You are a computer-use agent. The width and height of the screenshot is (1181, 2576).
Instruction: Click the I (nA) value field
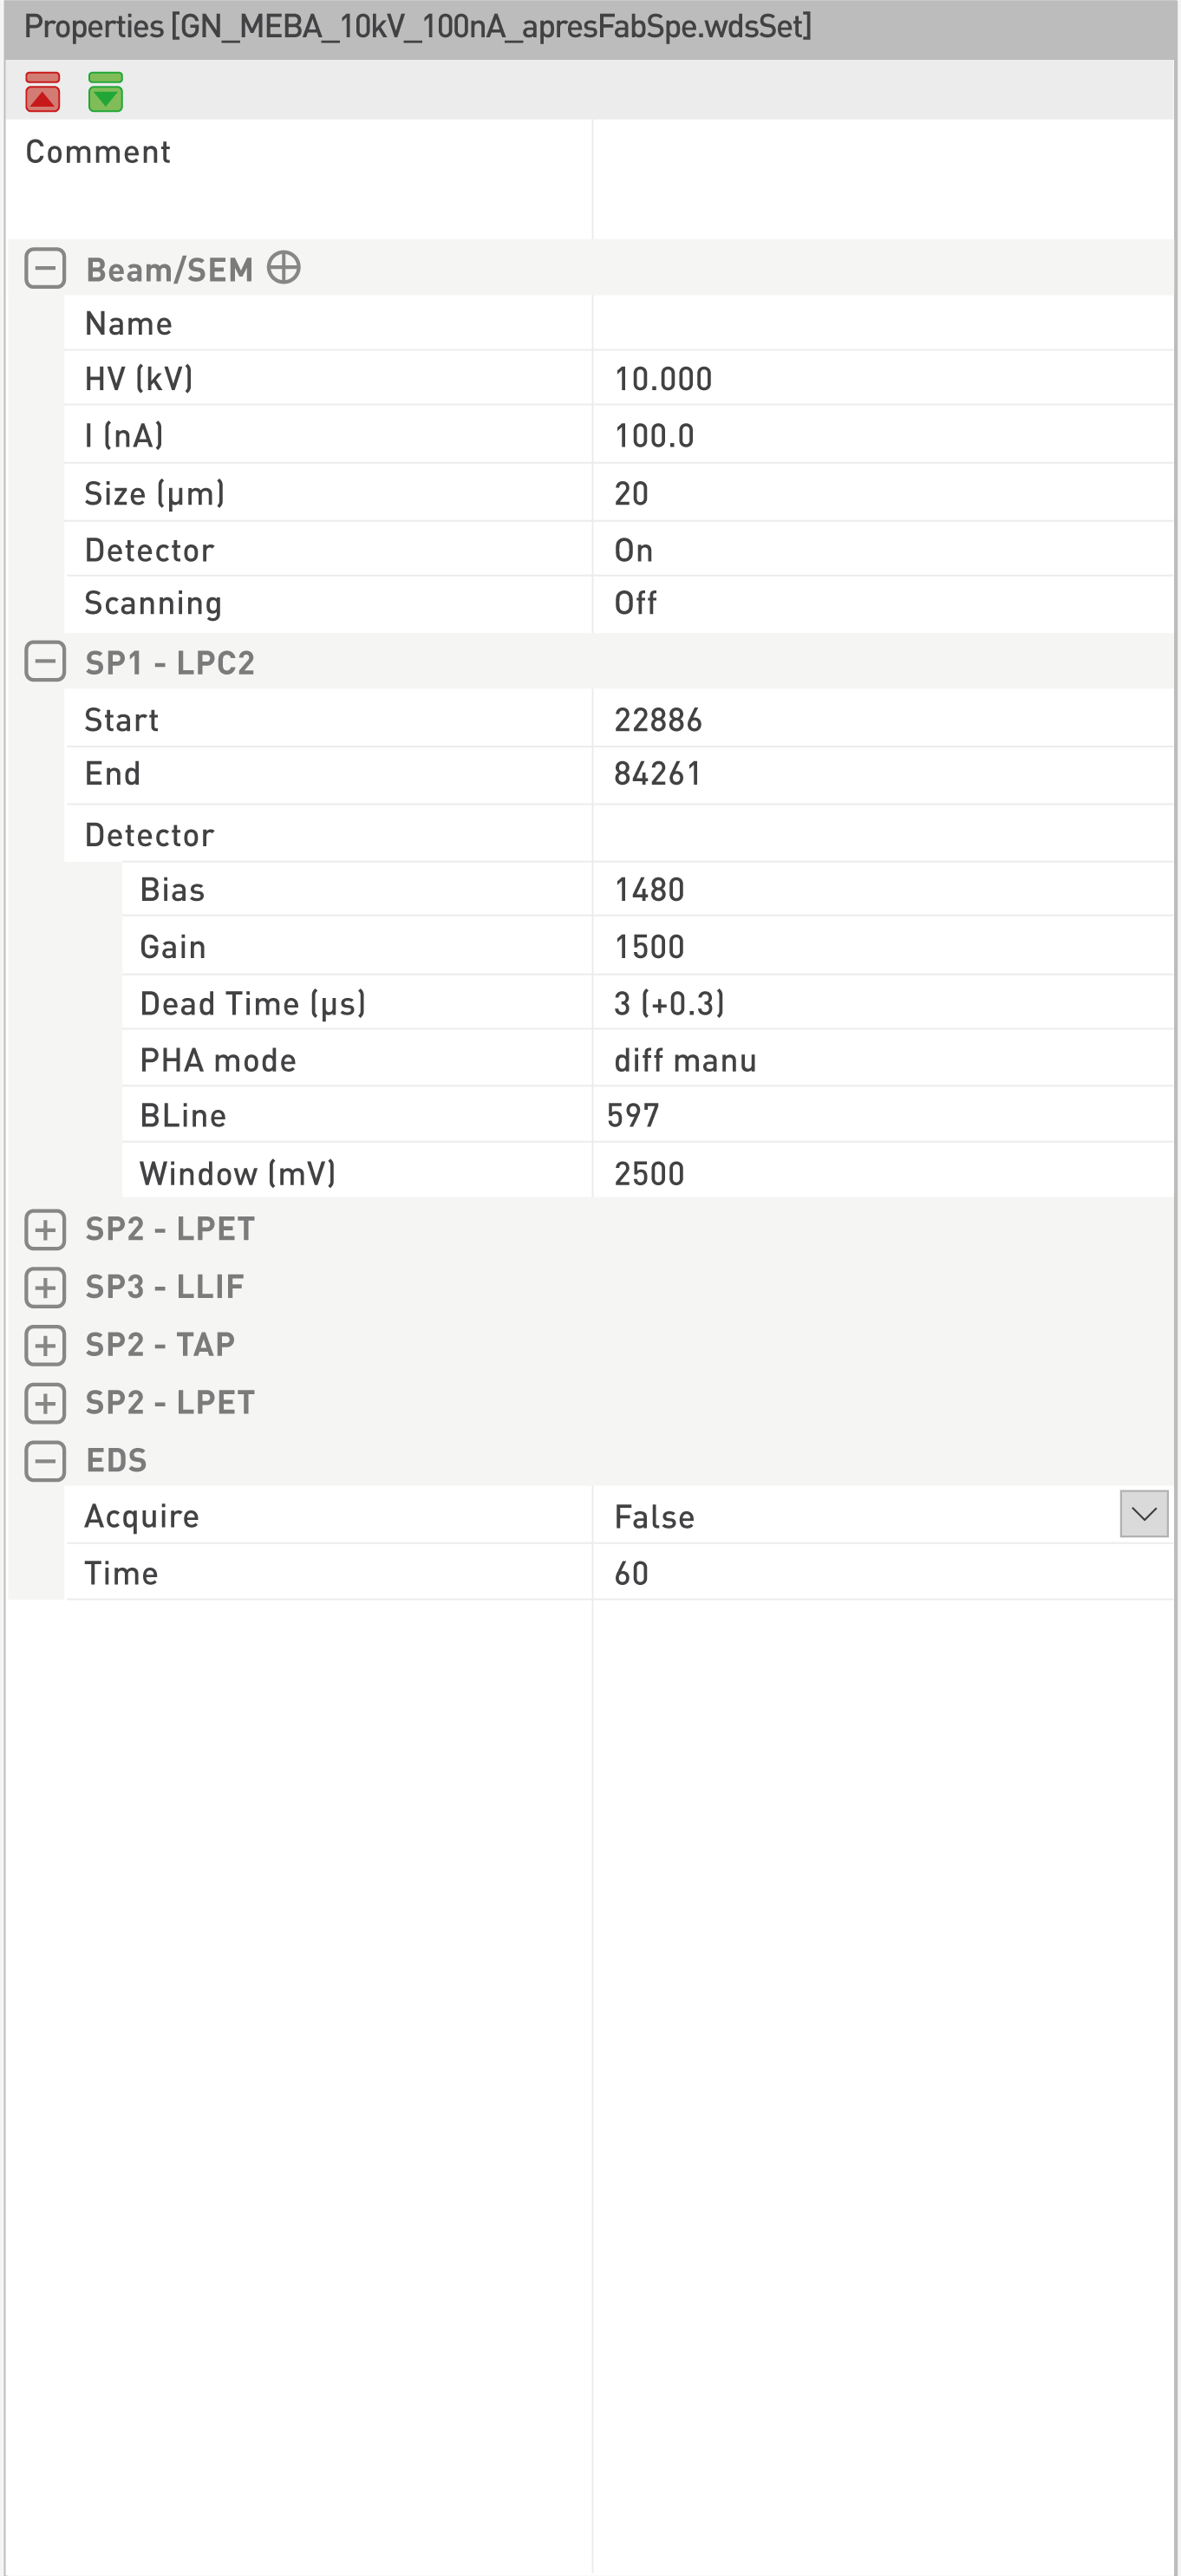click(880, 436)
